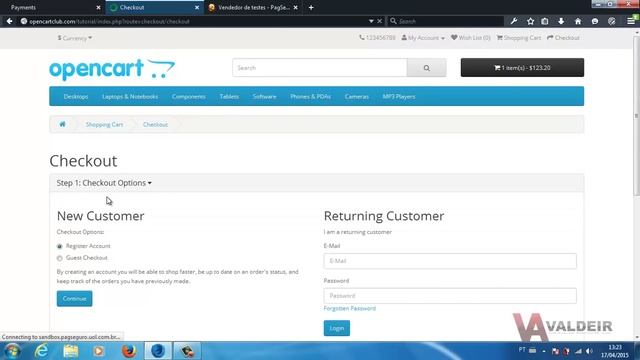Close the Payments tab
640x360 pixels.
click(98, 7)
